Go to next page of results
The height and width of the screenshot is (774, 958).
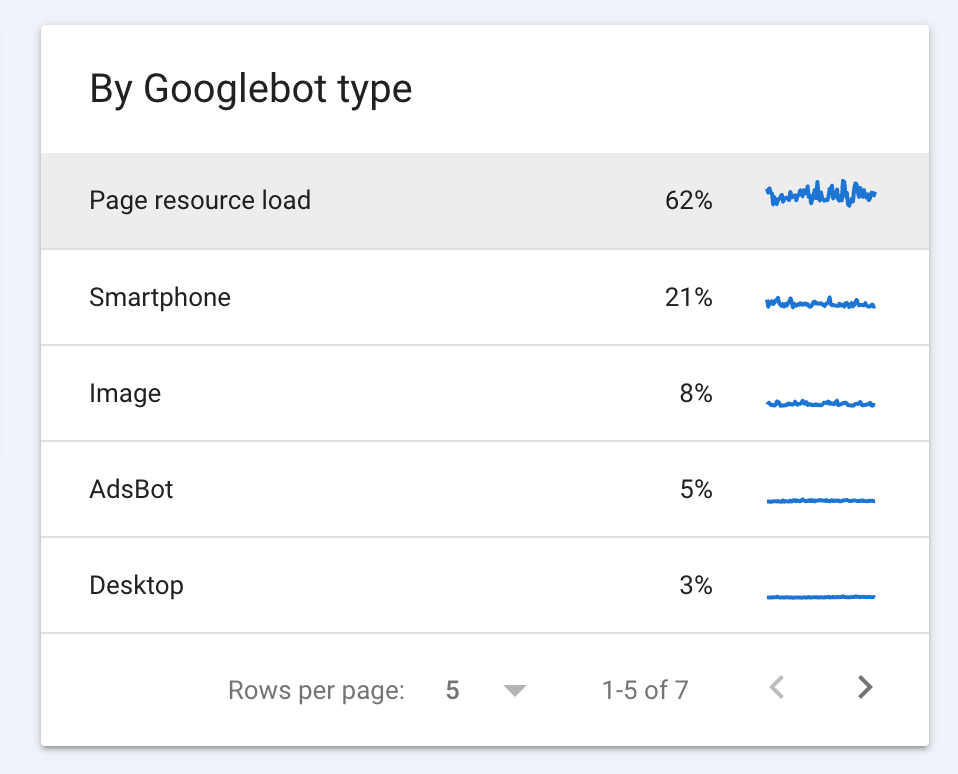pyautogui.click(x=865, y=688)
